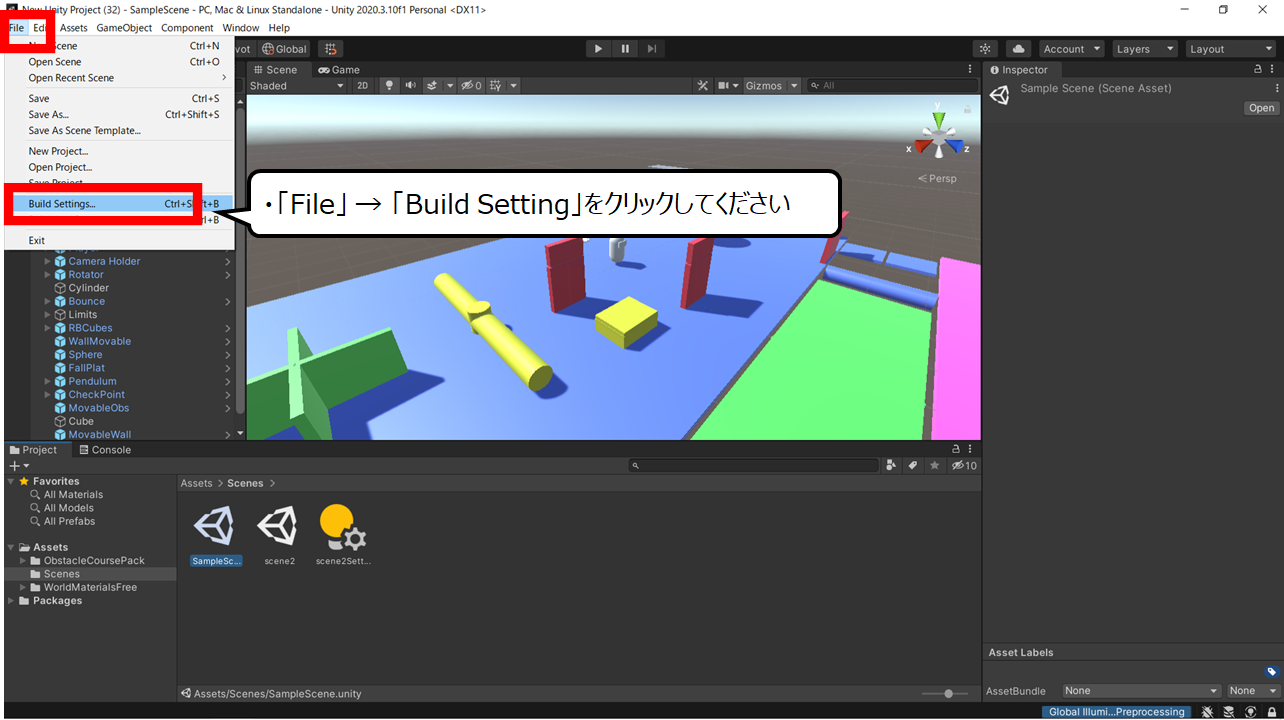Screen dimensions: 1284x720
Task: Toggle the Gizmos button
Action: coord(764,86)
